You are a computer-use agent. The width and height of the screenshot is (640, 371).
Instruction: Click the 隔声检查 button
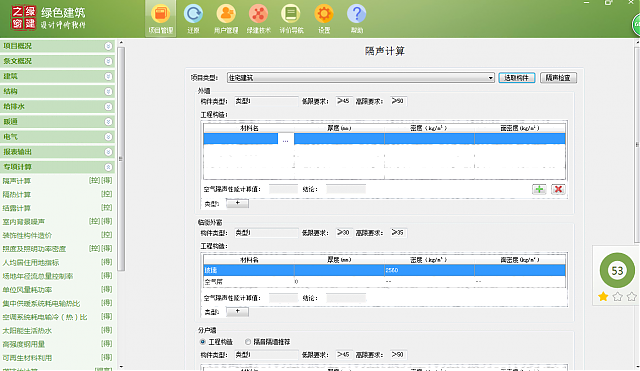coord(558,78)
